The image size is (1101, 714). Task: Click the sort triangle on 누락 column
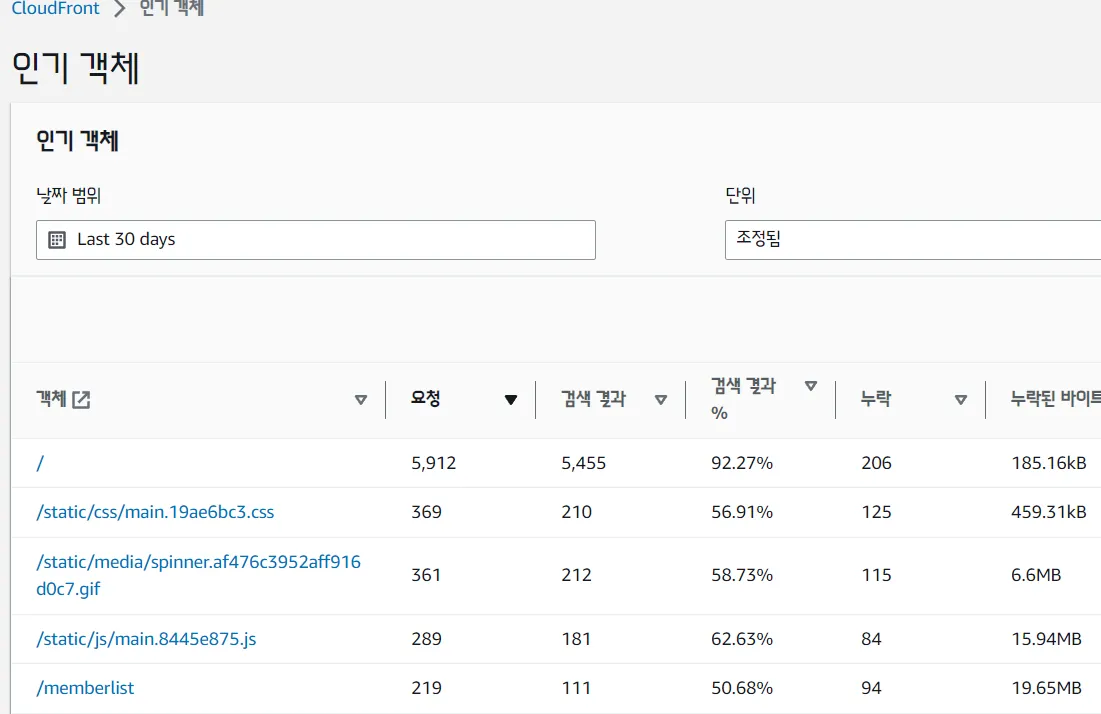click(x=961, y=400)
